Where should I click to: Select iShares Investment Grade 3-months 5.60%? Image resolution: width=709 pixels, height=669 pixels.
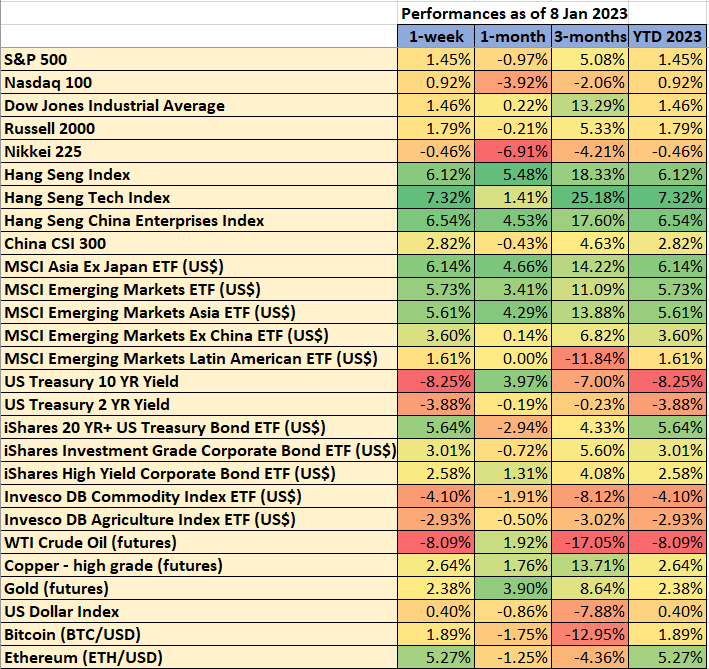[x=590, y=451]
